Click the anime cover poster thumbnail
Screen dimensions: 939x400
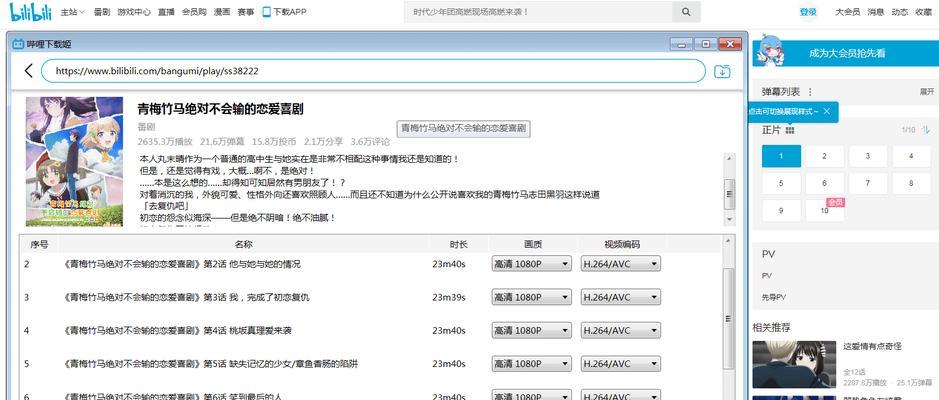(74, 162)
